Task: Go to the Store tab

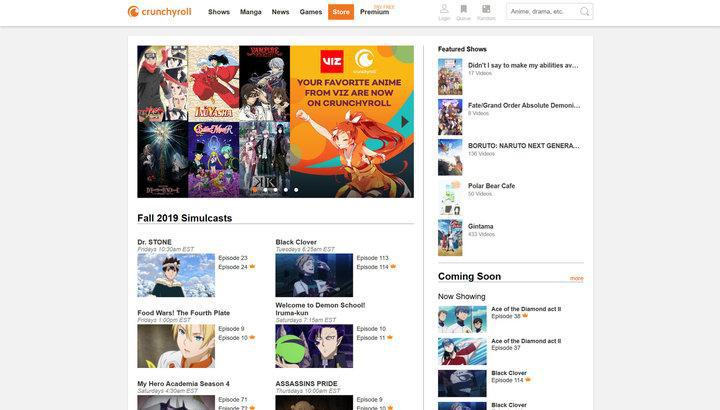Action: [341, 12]
